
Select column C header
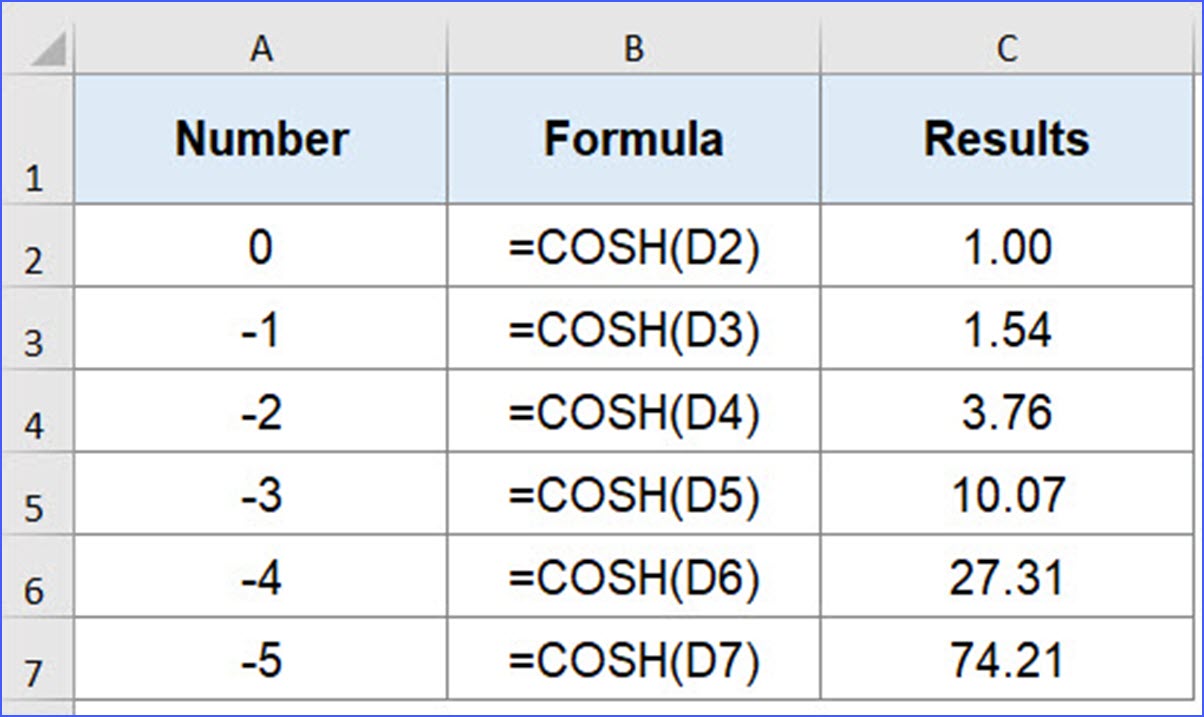tap(1006, 44)
